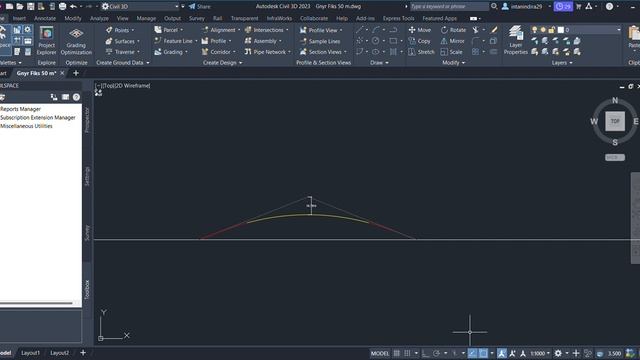
Task: Add a new drawing tab with plus
Action: 76,73
